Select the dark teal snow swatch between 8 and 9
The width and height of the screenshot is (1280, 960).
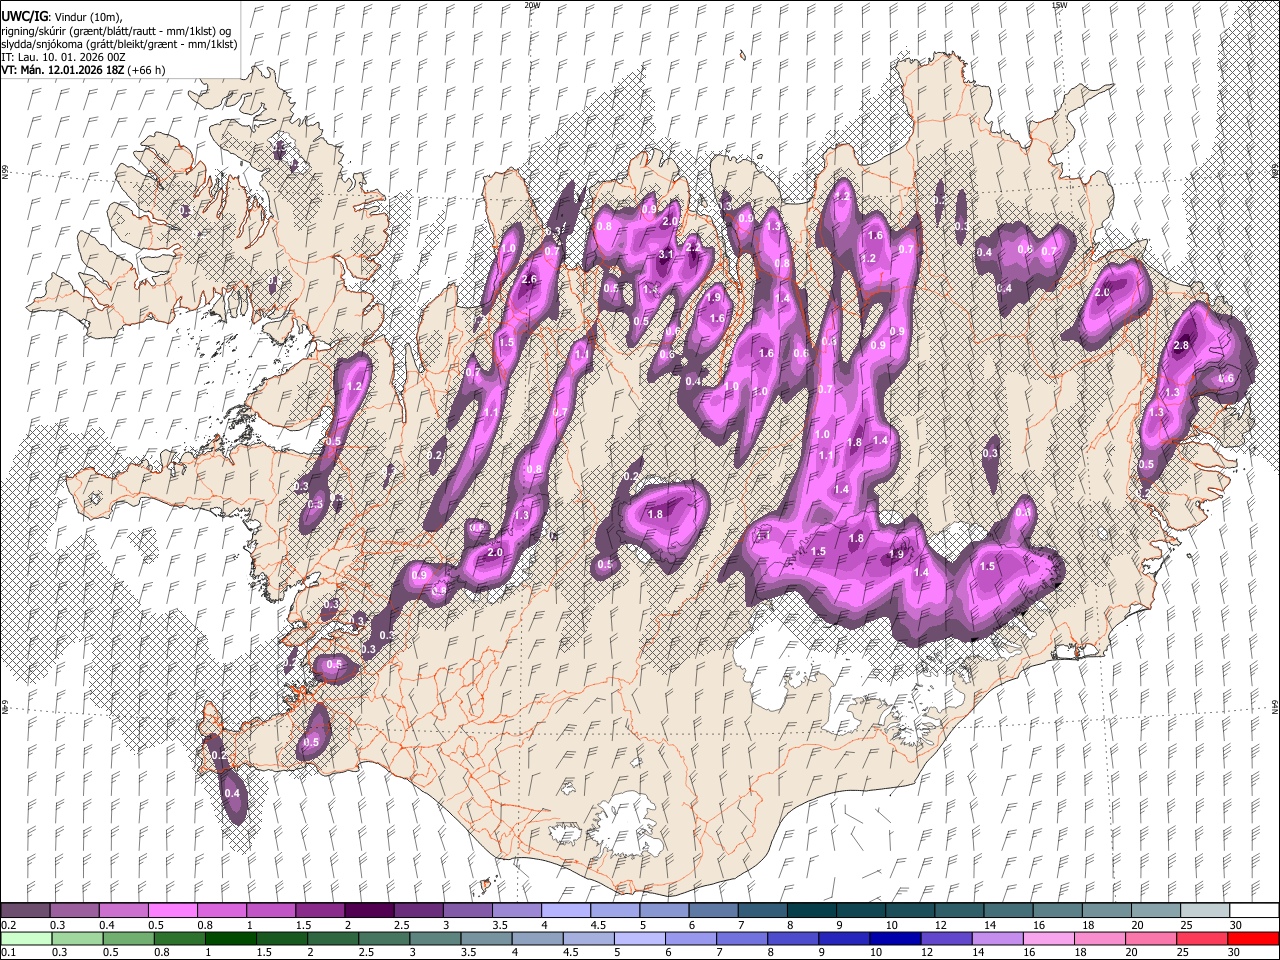click(812, 910)
